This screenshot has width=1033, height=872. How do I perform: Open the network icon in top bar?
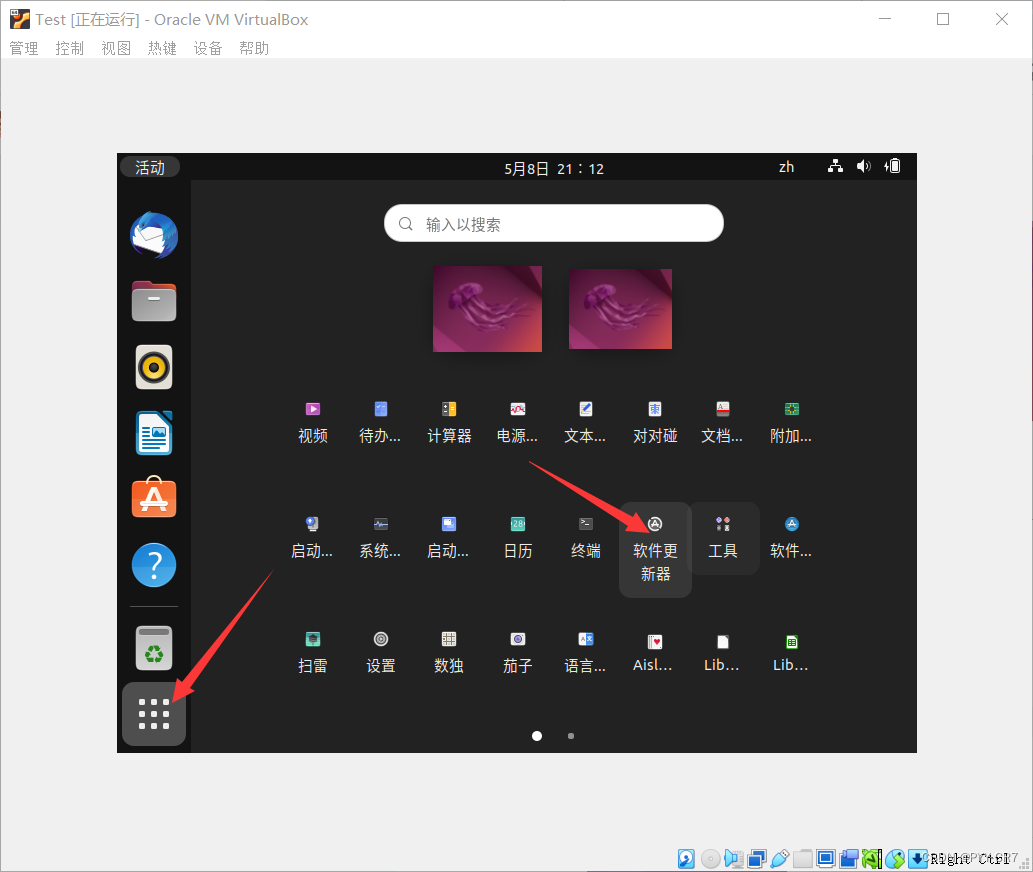835,166
